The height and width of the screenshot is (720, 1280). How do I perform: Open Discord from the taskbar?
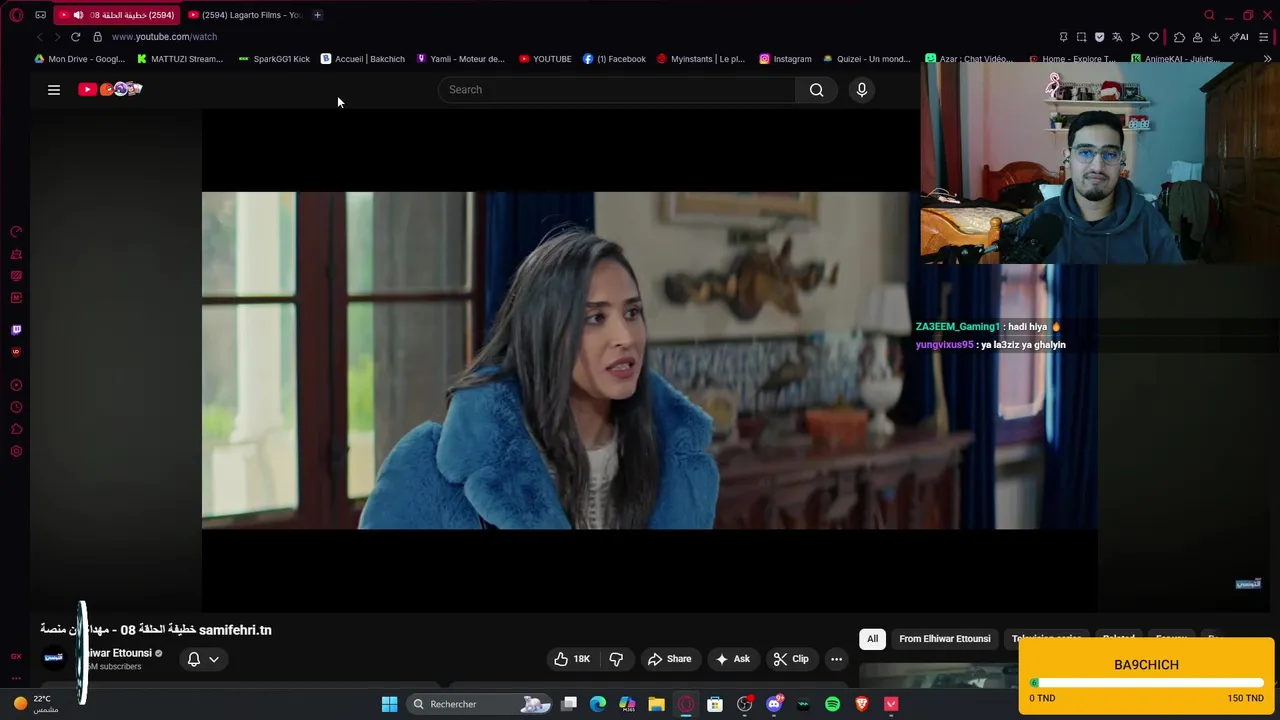pyautogui.click(x=774, y=704)
